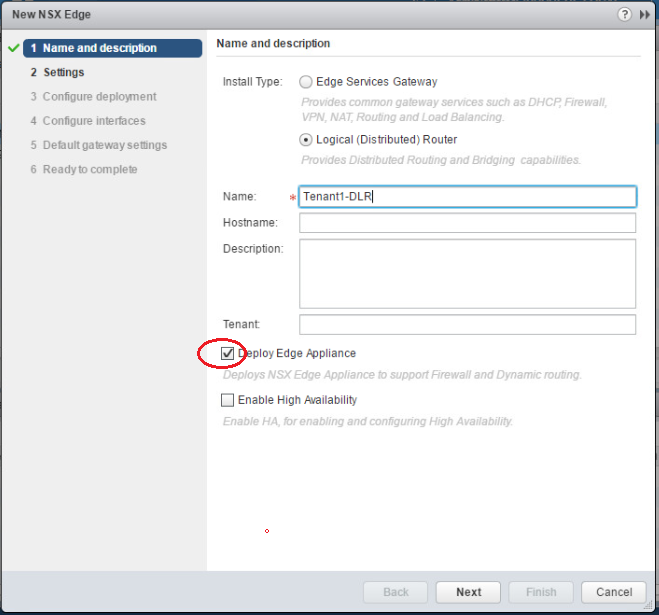Focus the Name field containing Tenant1-DLR
The height and width of the screenshot is (615, 659).
pos(467,197)
